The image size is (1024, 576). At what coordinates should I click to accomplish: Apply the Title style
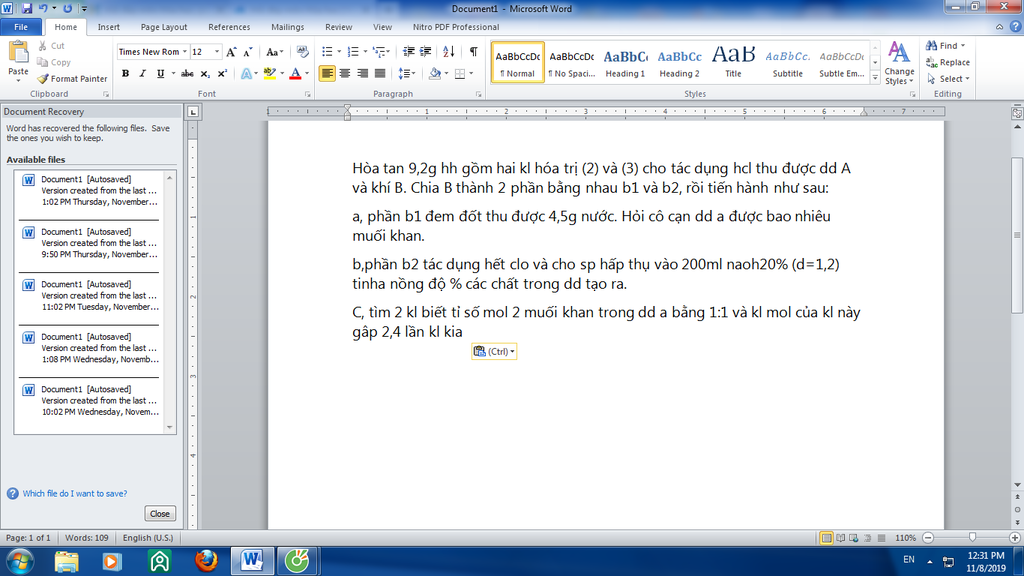733,63
